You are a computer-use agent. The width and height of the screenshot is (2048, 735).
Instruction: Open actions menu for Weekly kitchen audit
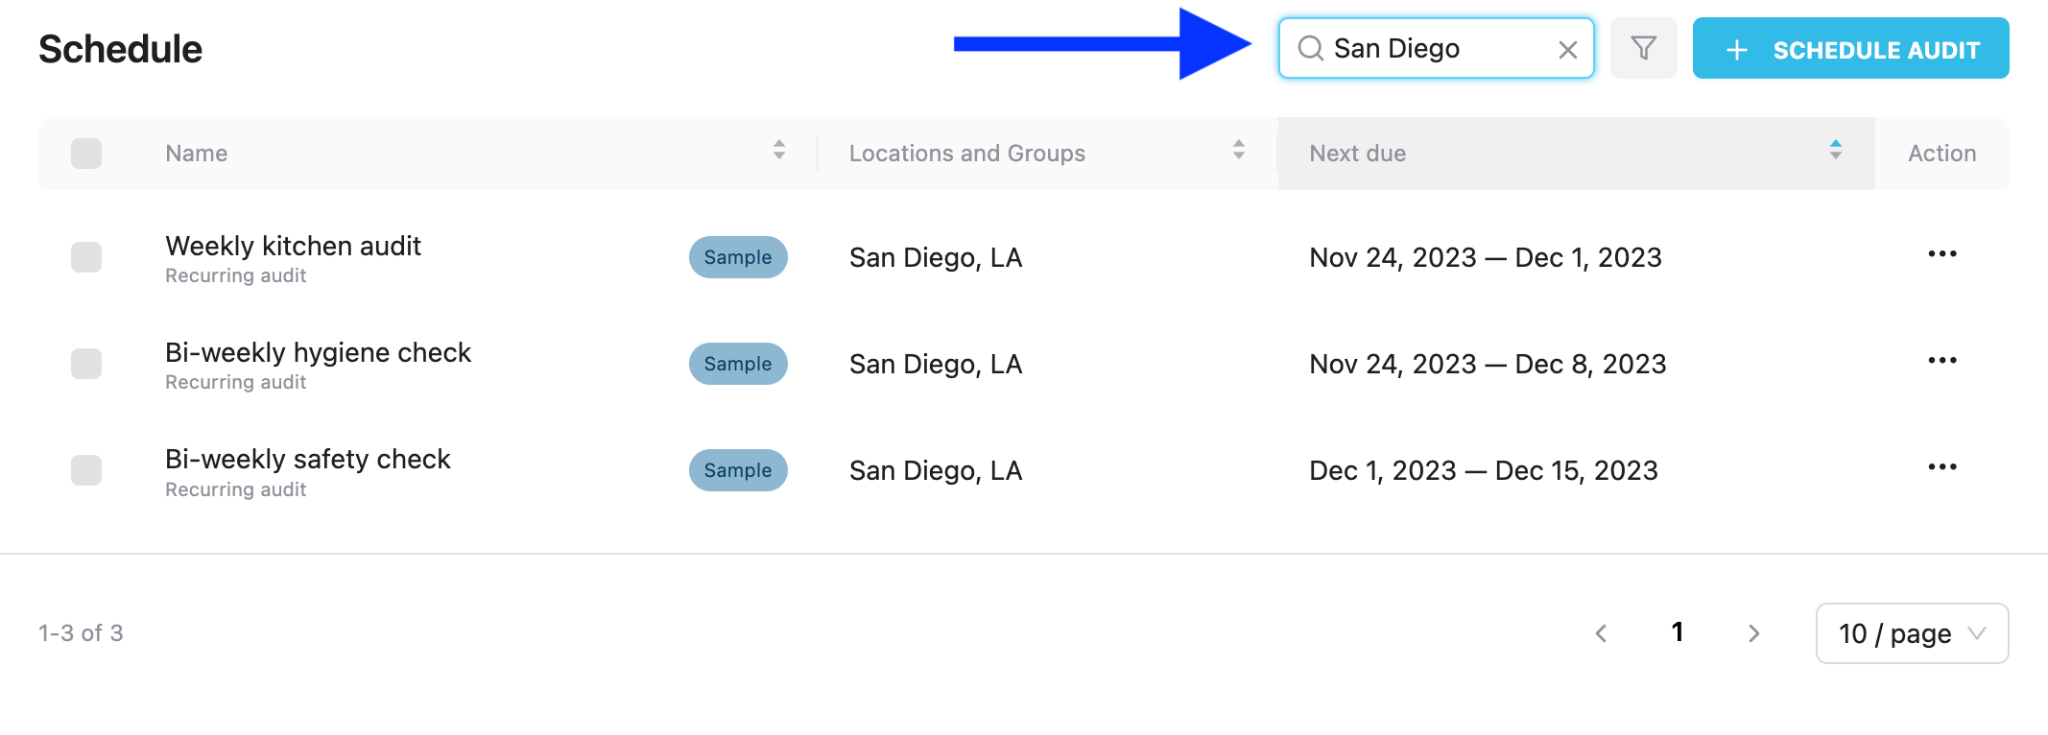[1942, 254]
